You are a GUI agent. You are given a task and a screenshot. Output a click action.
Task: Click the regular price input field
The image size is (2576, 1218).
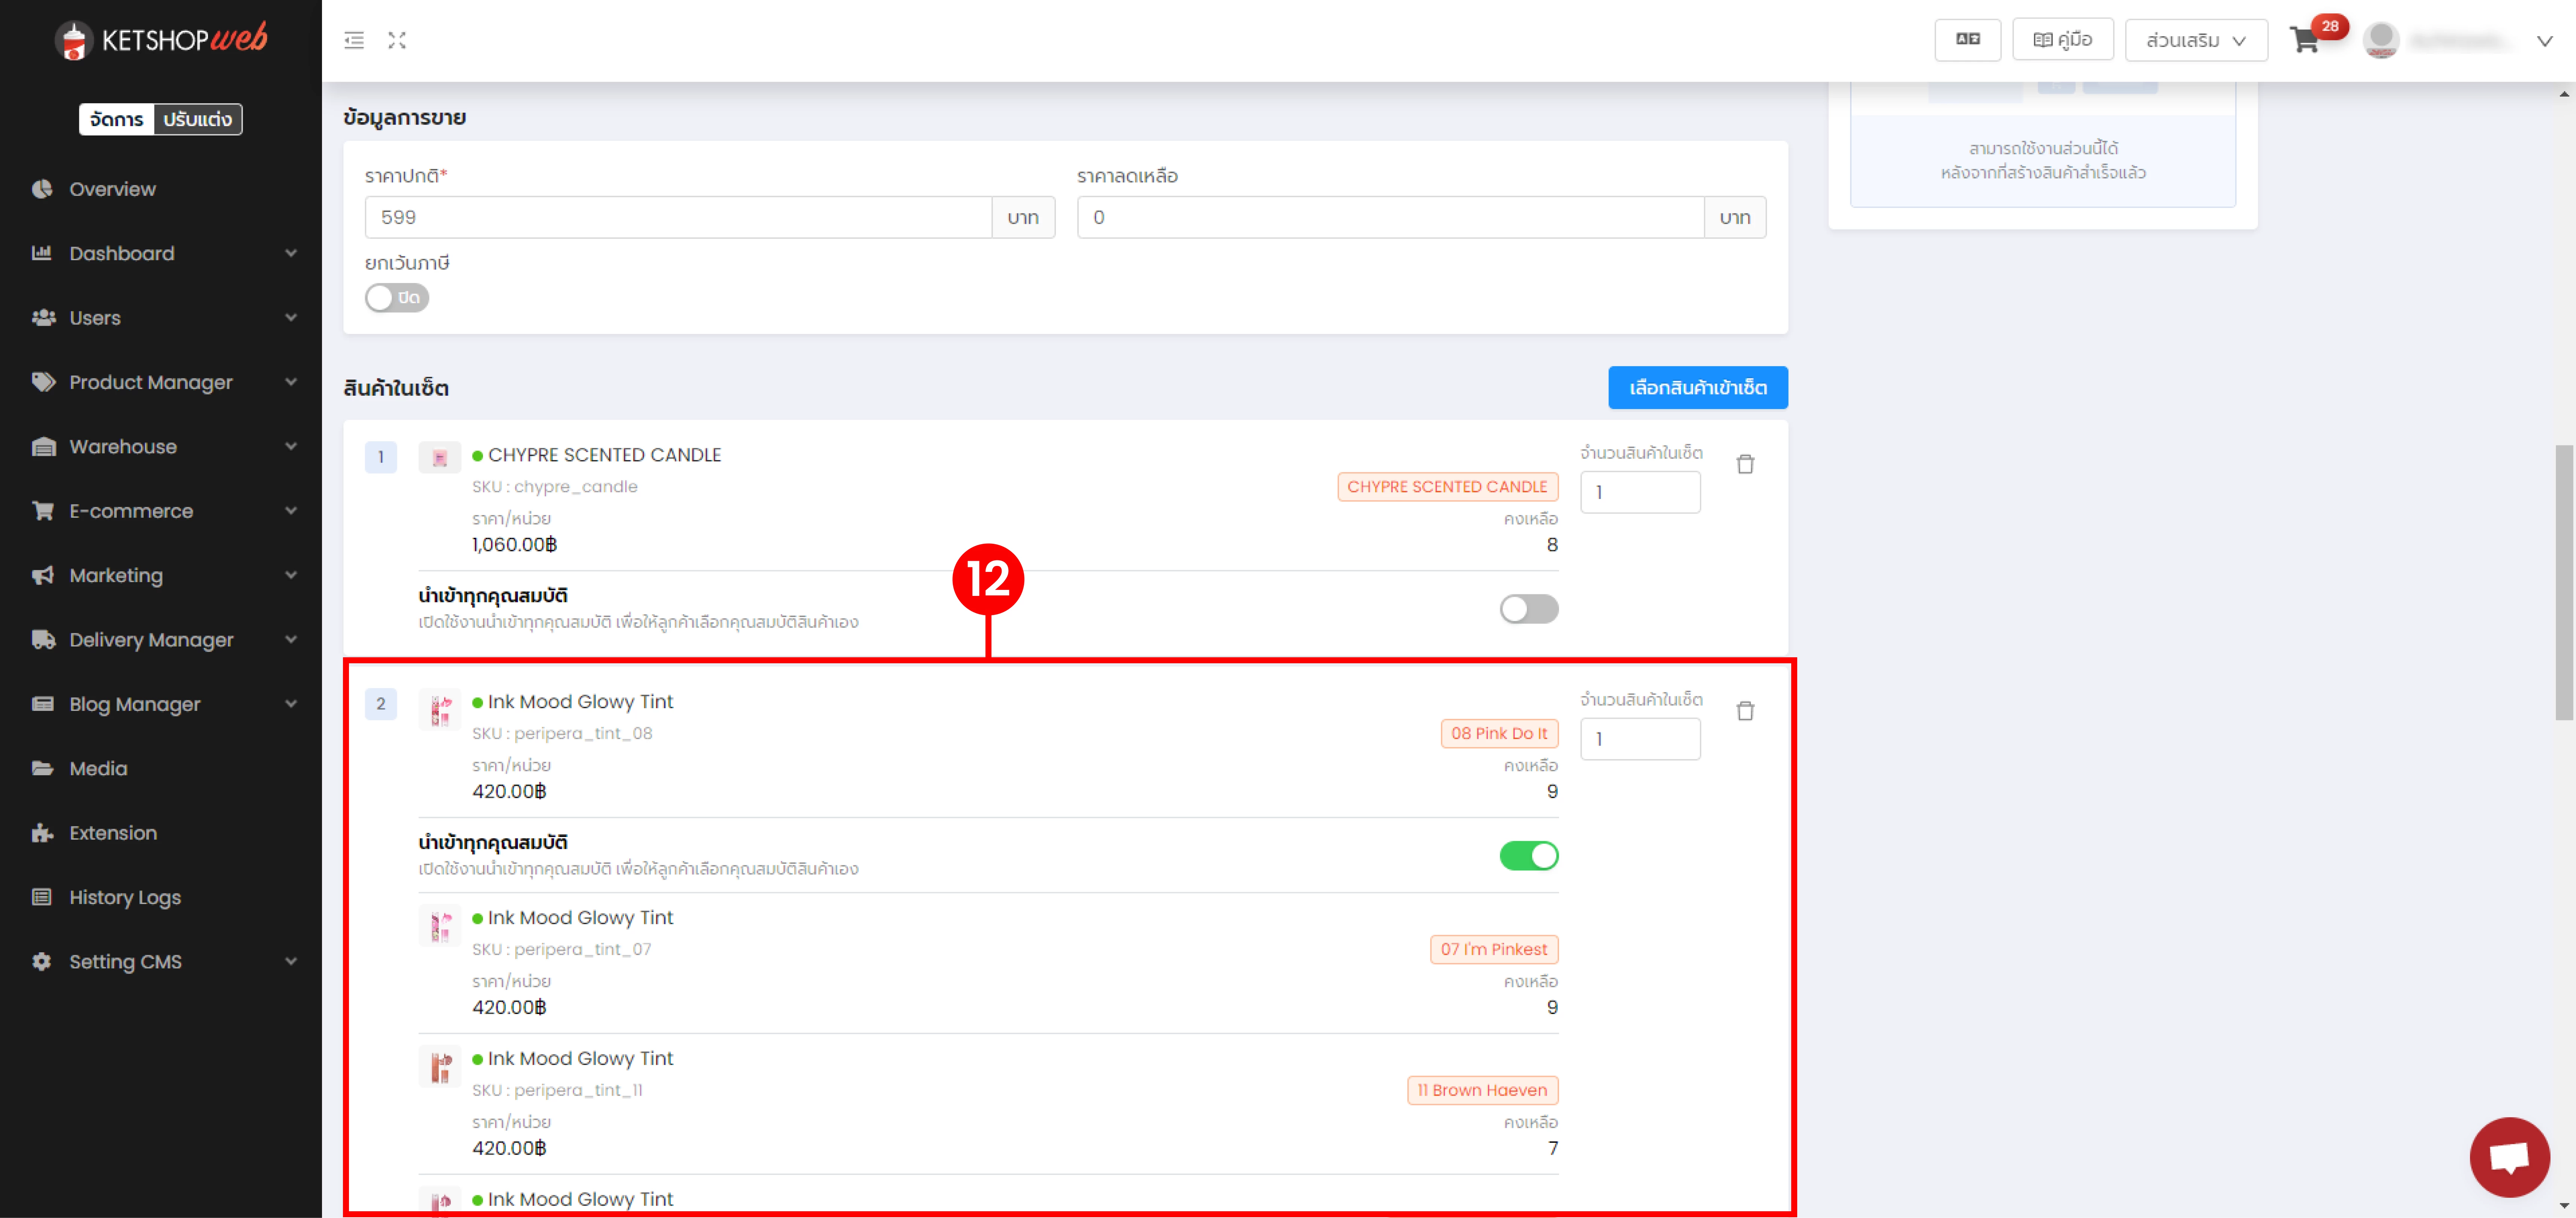pos(678,217)
